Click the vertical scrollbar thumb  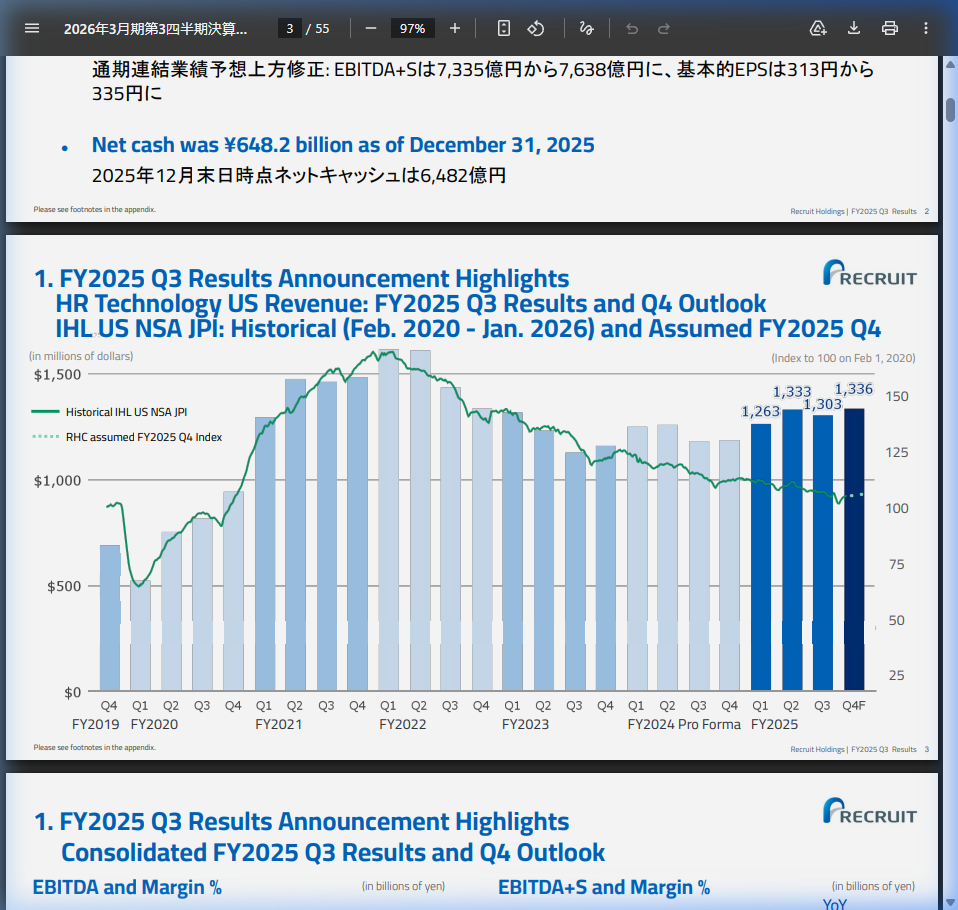click(951, 109)
